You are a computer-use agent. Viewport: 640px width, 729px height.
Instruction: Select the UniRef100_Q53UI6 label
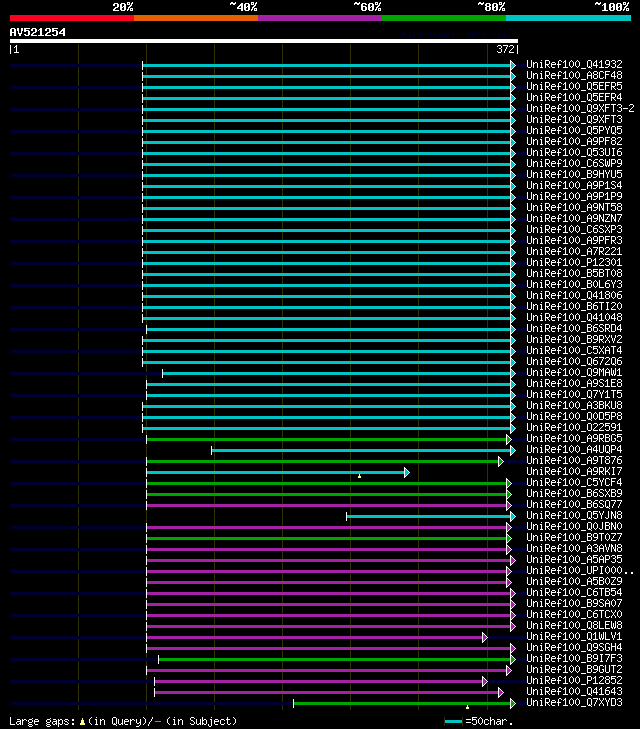[574, 152]
